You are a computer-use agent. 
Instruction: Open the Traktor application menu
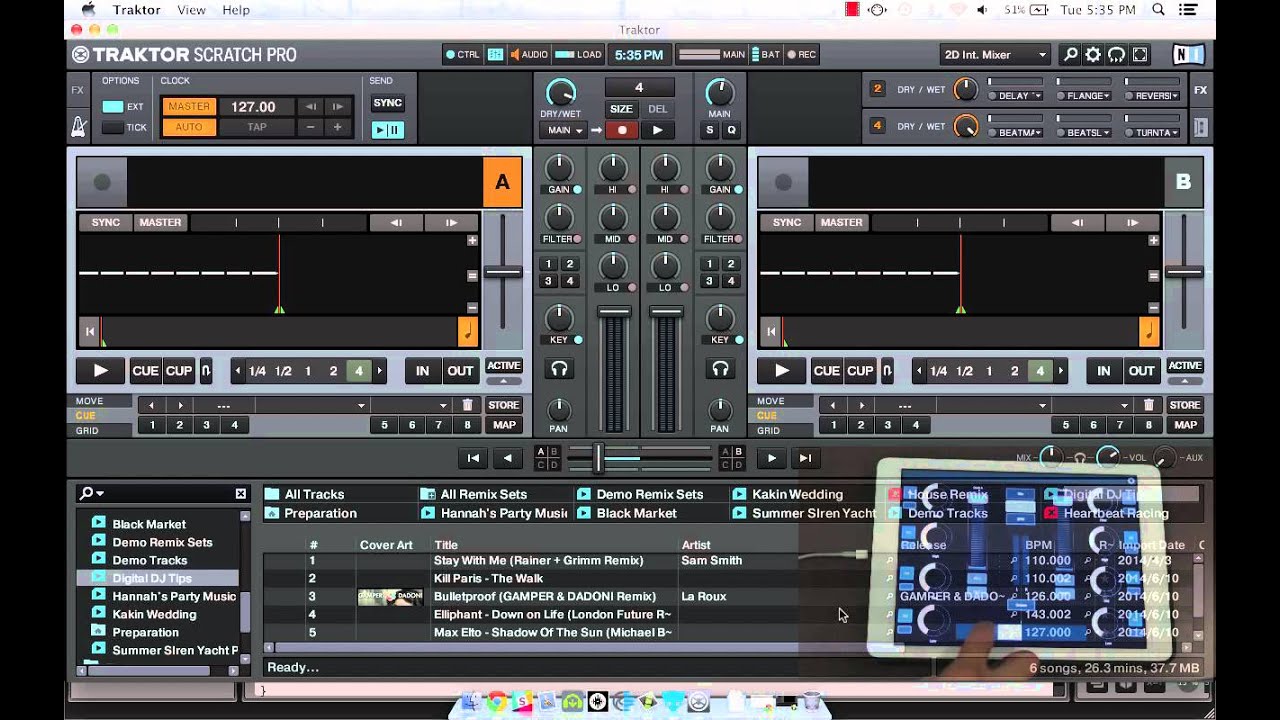tap(137, 10)
